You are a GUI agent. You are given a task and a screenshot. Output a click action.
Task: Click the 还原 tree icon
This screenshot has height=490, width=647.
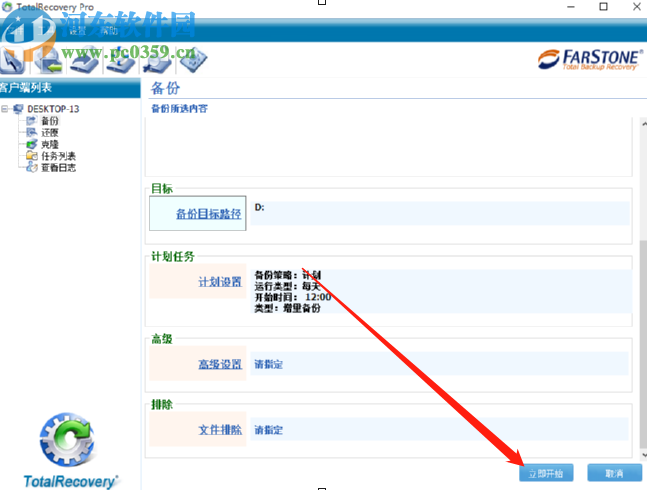pyautogui.click(x=32, y=132)
